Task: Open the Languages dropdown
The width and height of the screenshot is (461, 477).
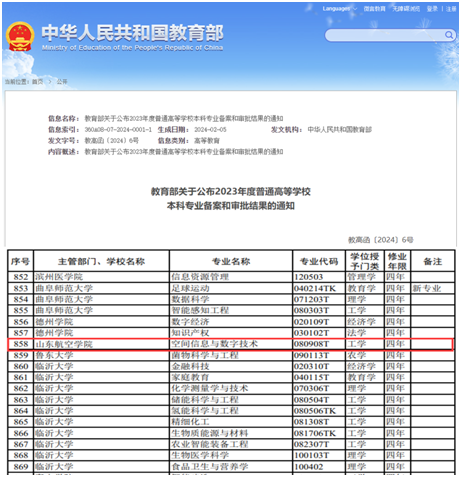Action: point(339,9)
